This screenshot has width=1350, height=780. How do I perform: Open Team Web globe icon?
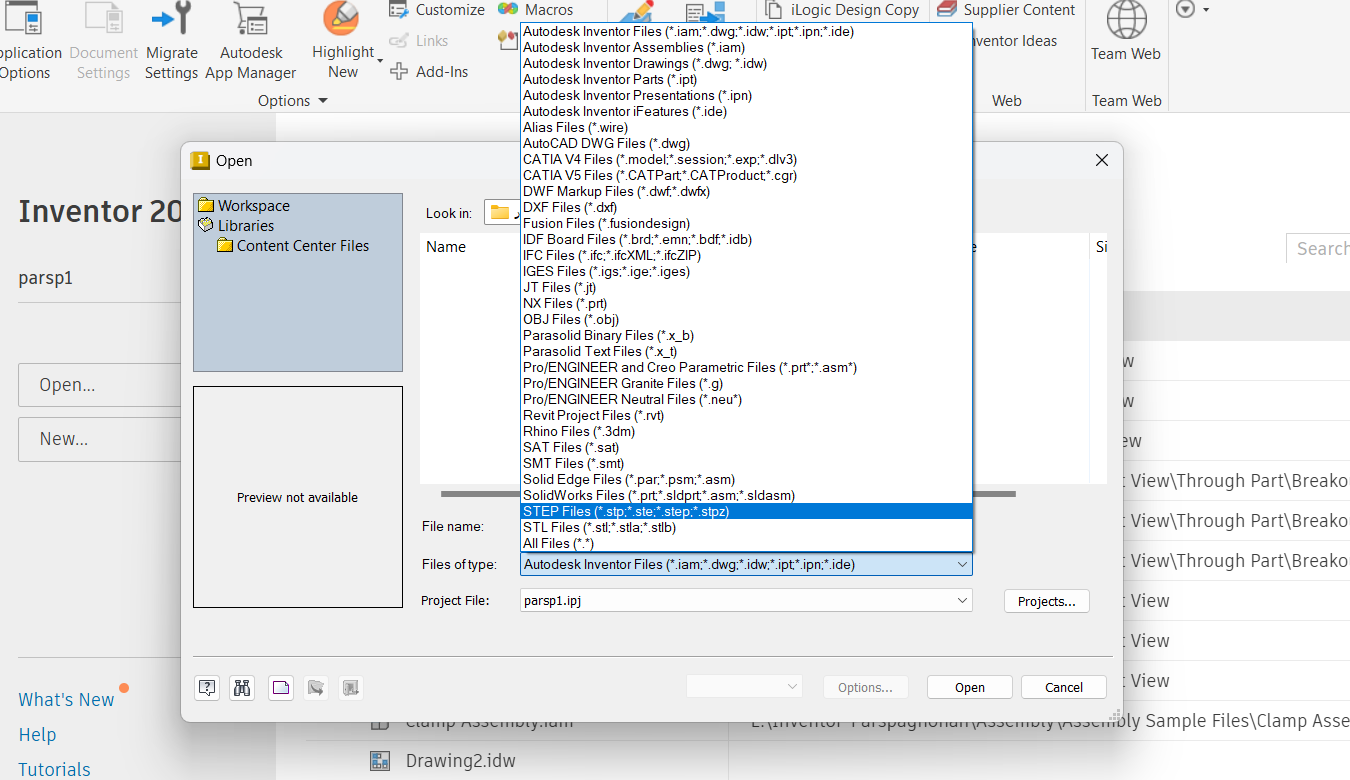pos(1126,19)
